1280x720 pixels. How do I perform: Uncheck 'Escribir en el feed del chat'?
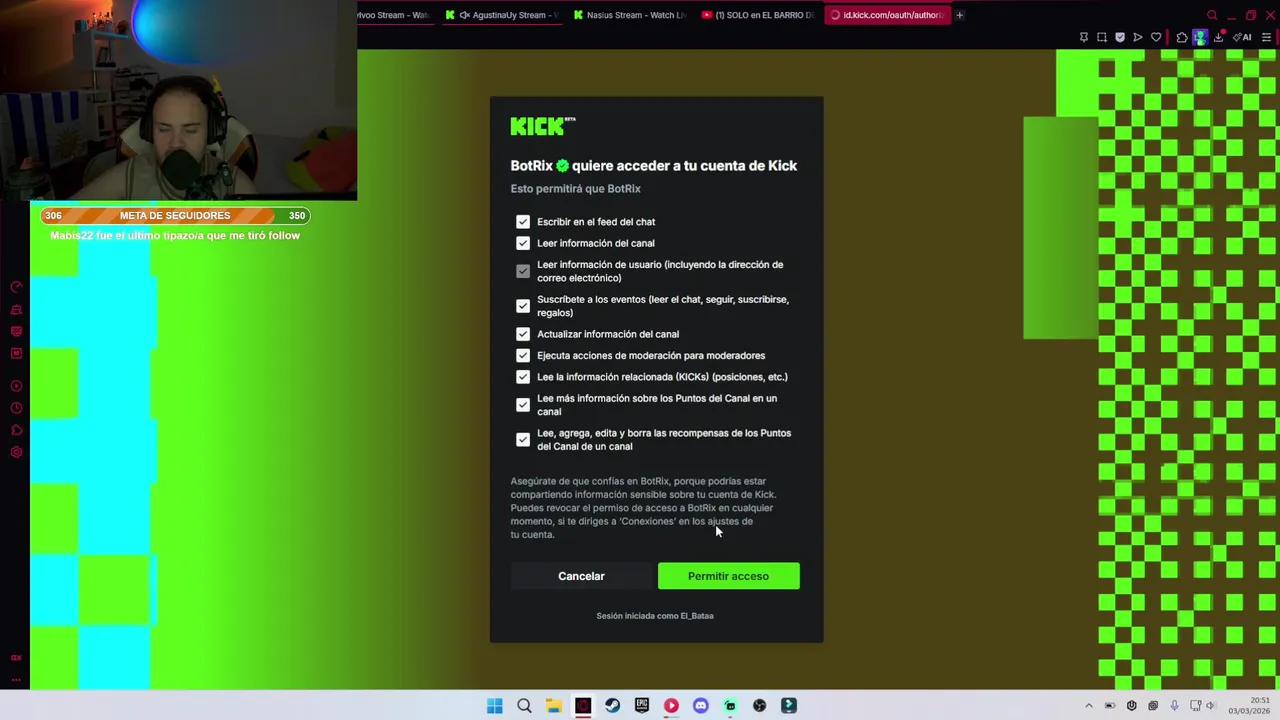coord(523,222)
